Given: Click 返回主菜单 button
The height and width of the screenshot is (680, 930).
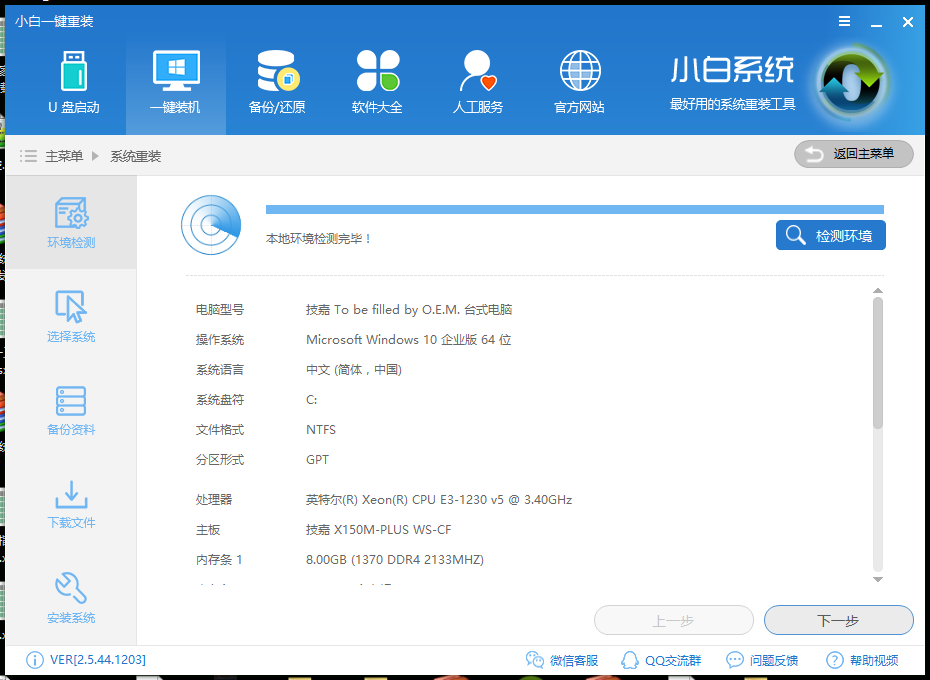Looking at the screenshot, I should tap(853, 154).
